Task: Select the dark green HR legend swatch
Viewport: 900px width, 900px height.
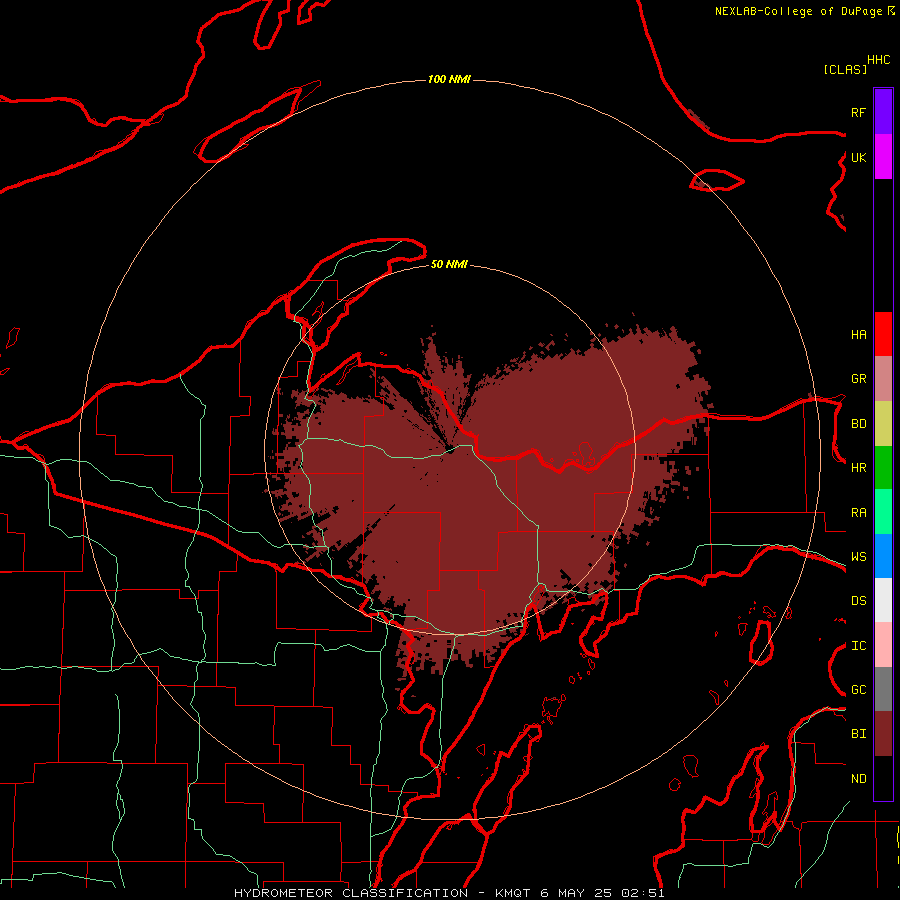Action: [x=883, y=468]
